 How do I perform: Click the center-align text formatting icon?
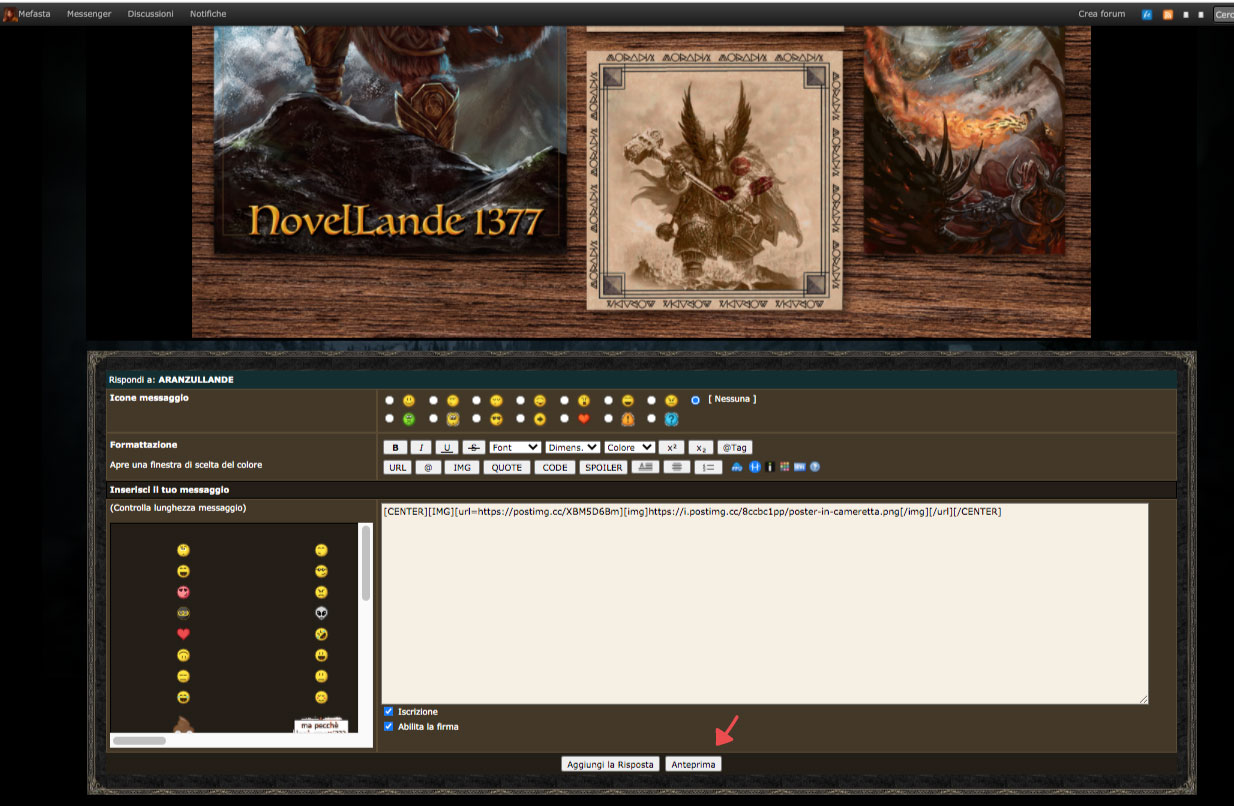click(677, 467)
